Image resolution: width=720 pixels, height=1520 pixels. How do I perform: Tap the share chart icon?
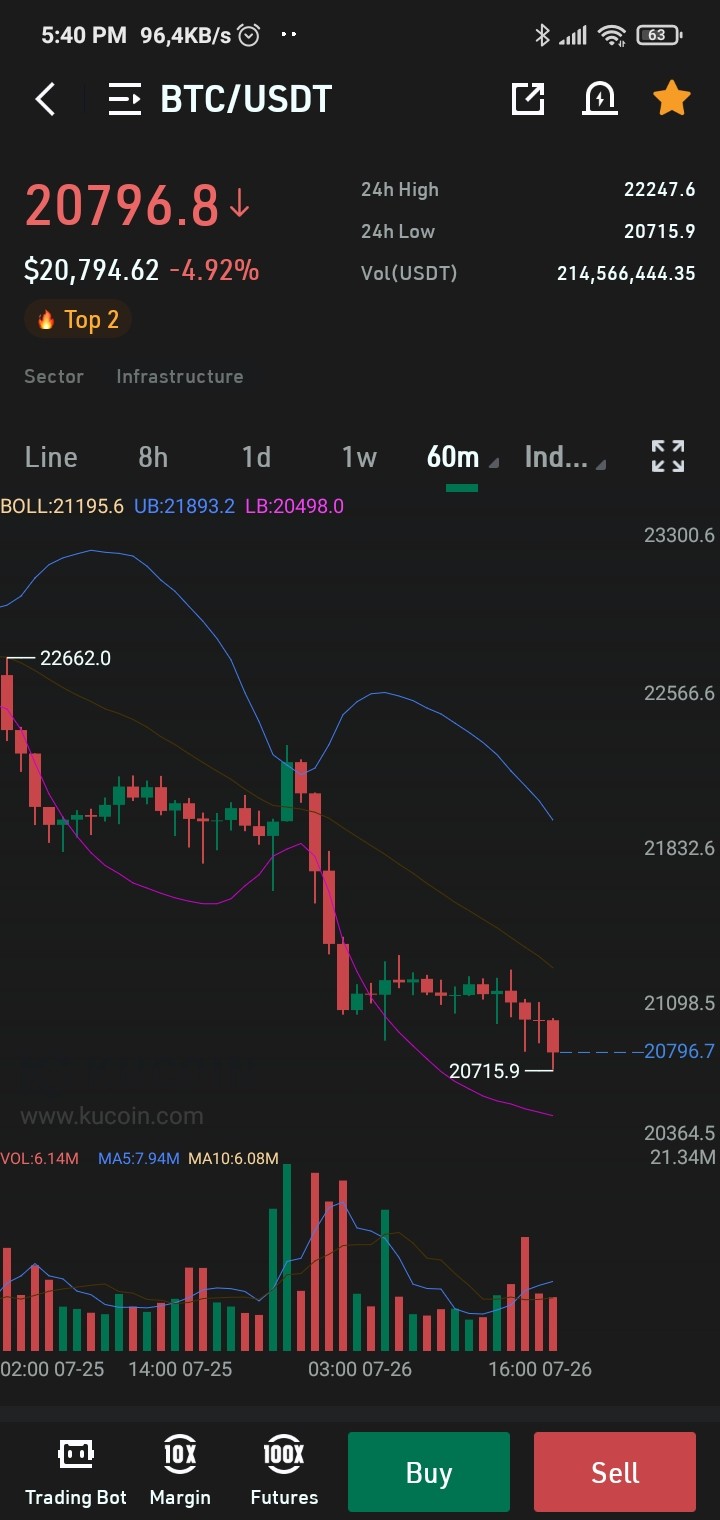[528, 98]
